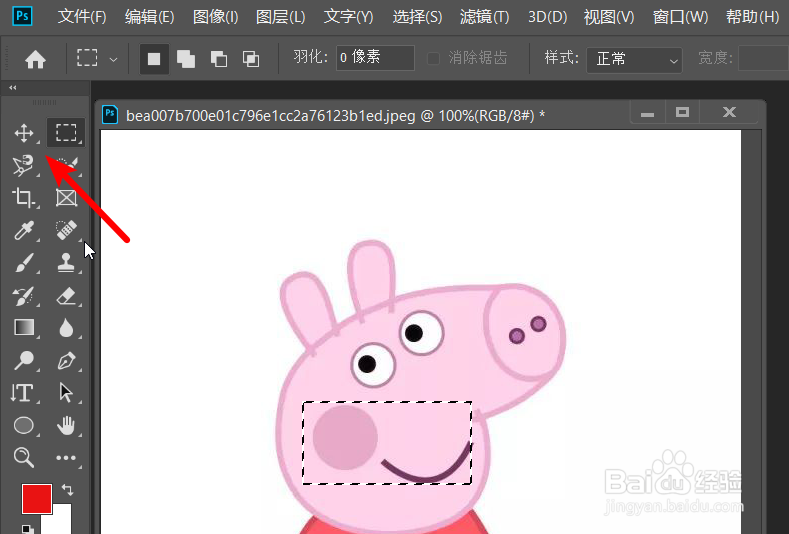Select the Frame tool
The image size is (789, 534).
point(66,198)
